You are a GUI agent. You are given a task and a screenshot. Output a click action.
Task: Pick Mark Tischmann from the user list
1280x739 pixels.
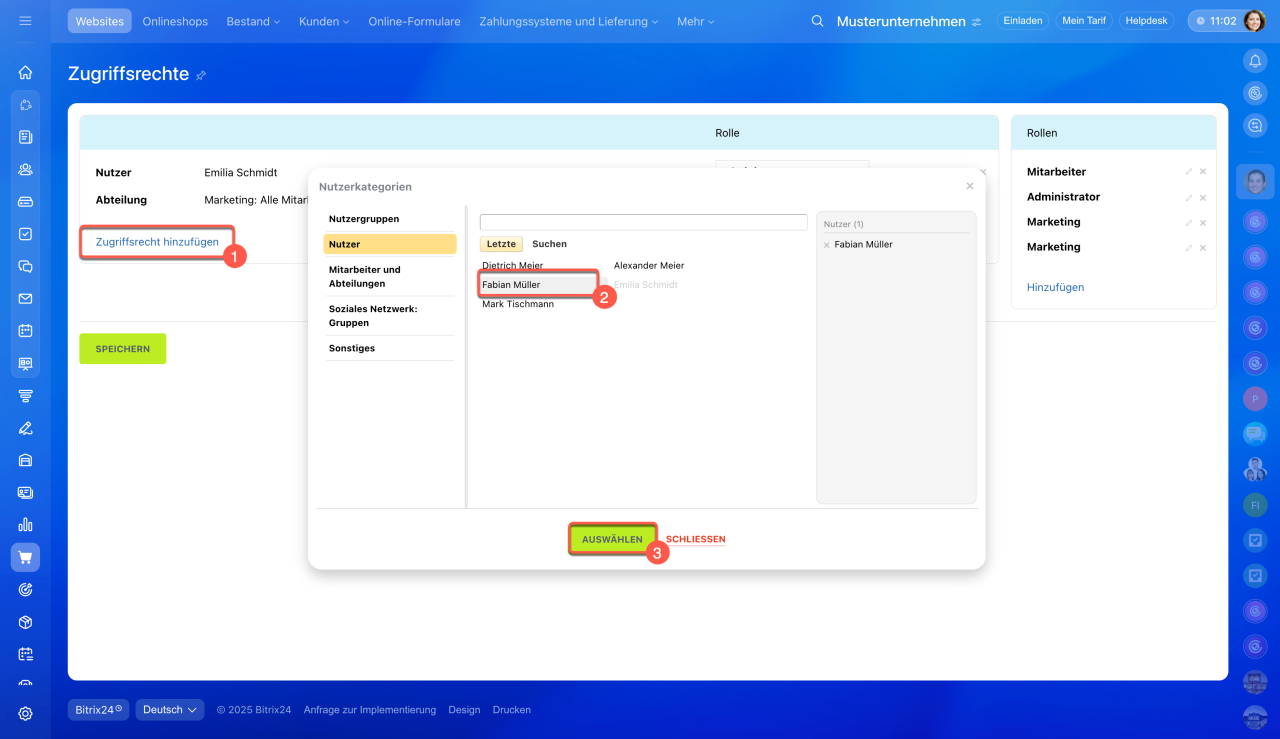click(518, 304)
